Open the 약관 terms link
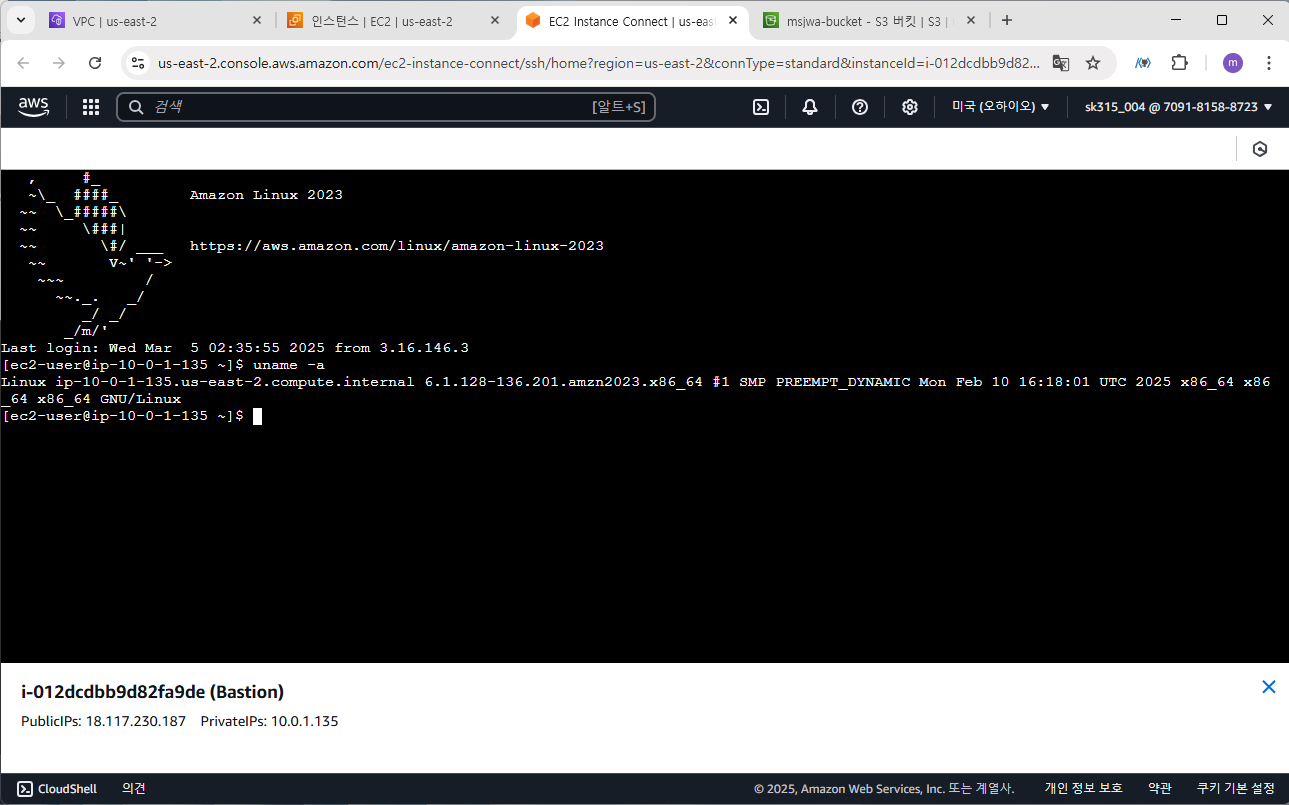The height and width of the screenshot is (805, 1289). (1160, 789)
